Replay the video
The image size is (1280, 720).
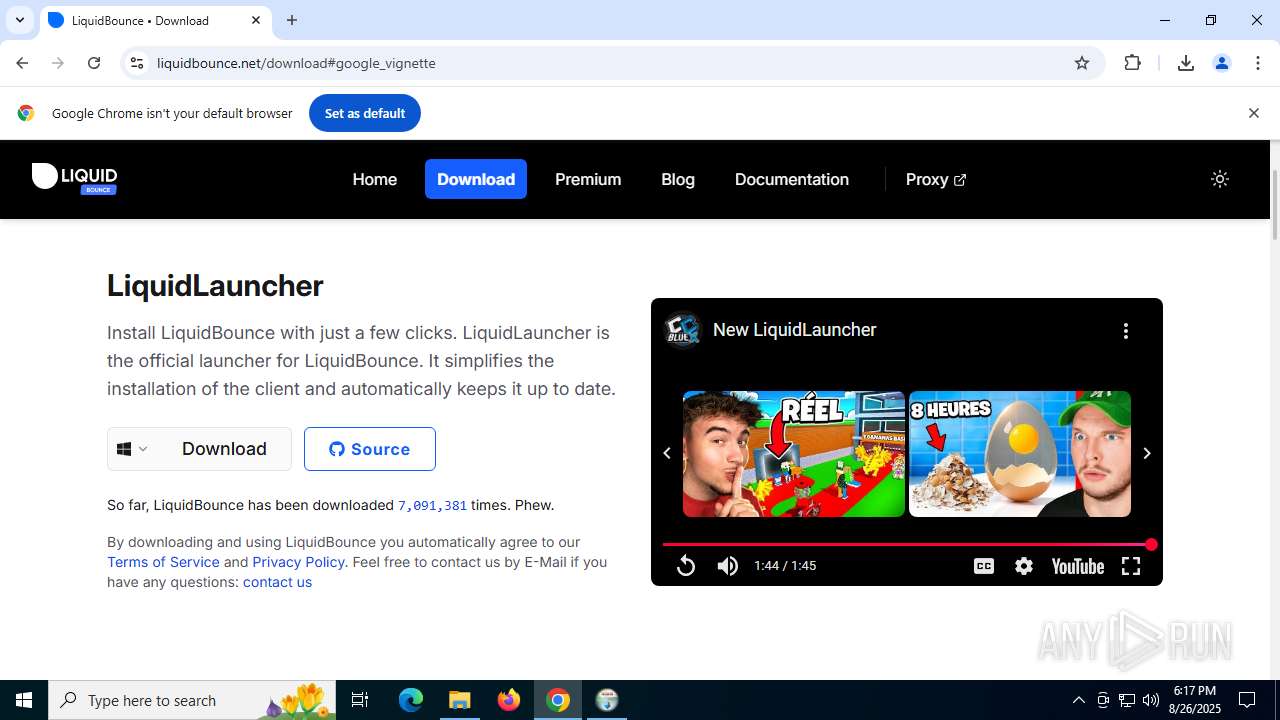click(686, 566)
